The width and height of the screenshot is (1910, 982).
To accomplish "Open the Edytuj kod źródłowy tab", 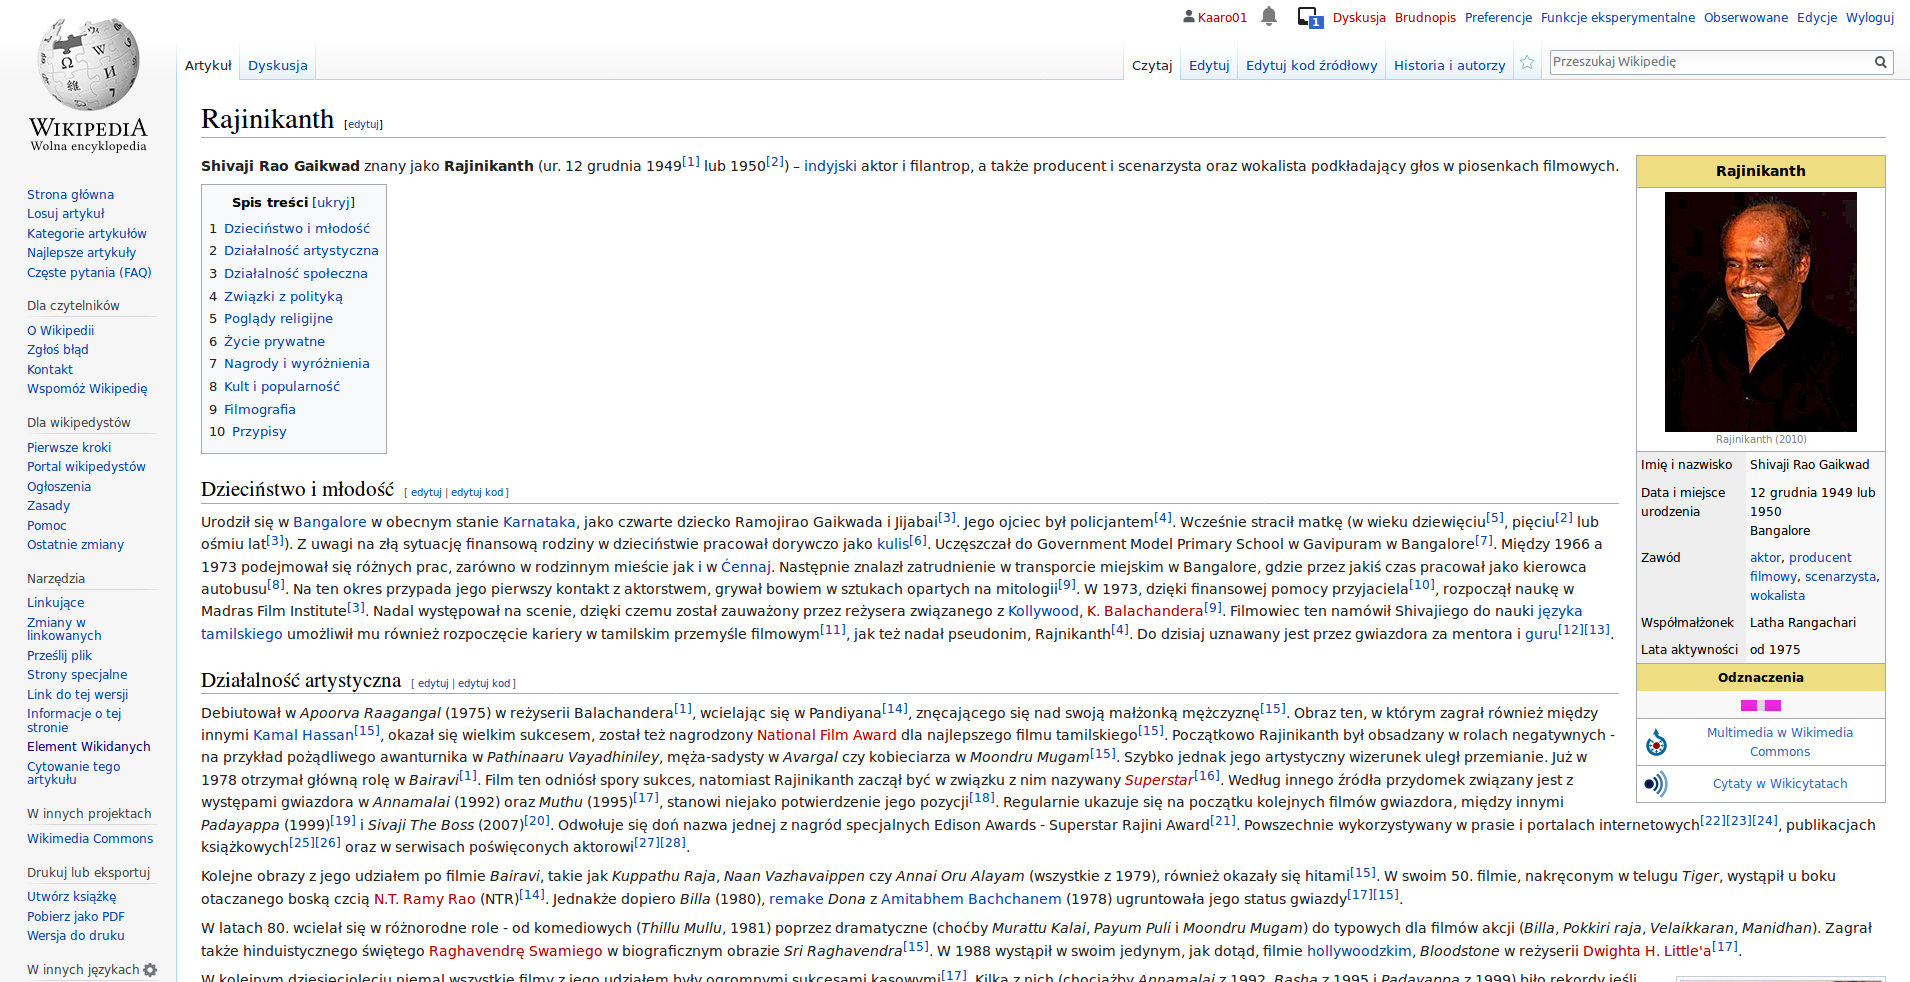I will click(1311, 66).
